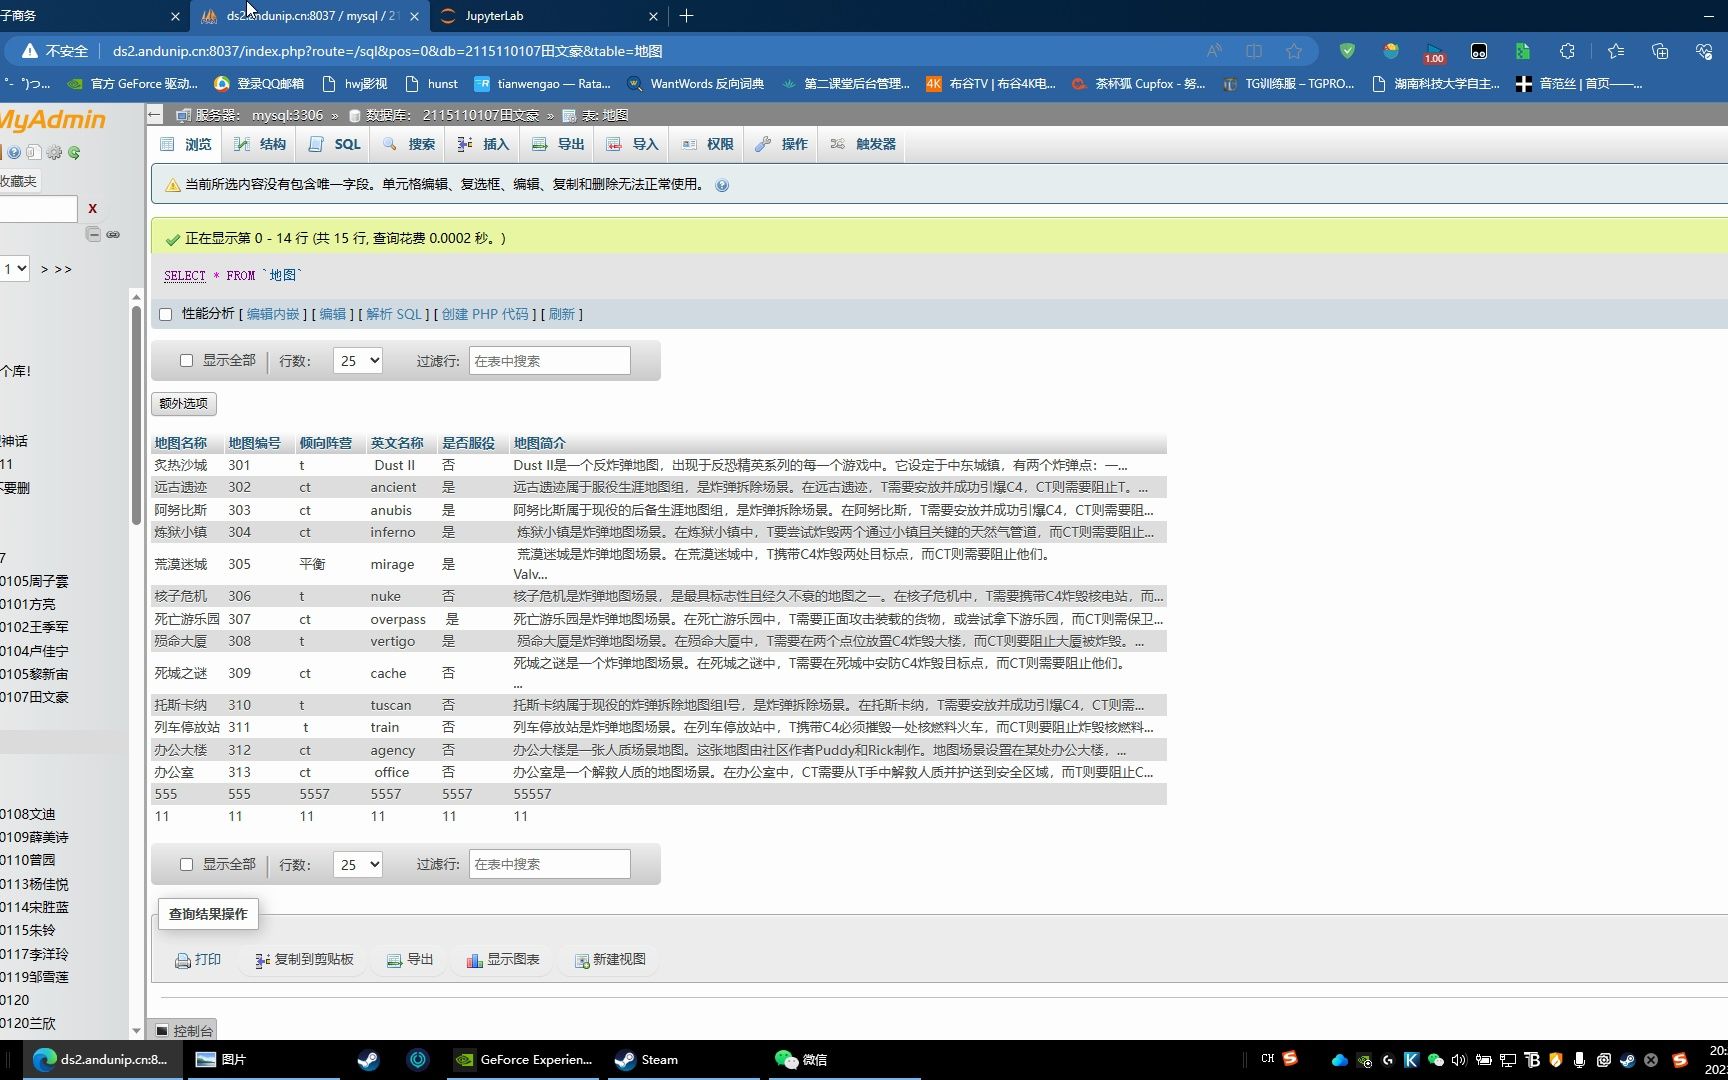Open the 行数 rows-per-page dropdown

(357, 360)
